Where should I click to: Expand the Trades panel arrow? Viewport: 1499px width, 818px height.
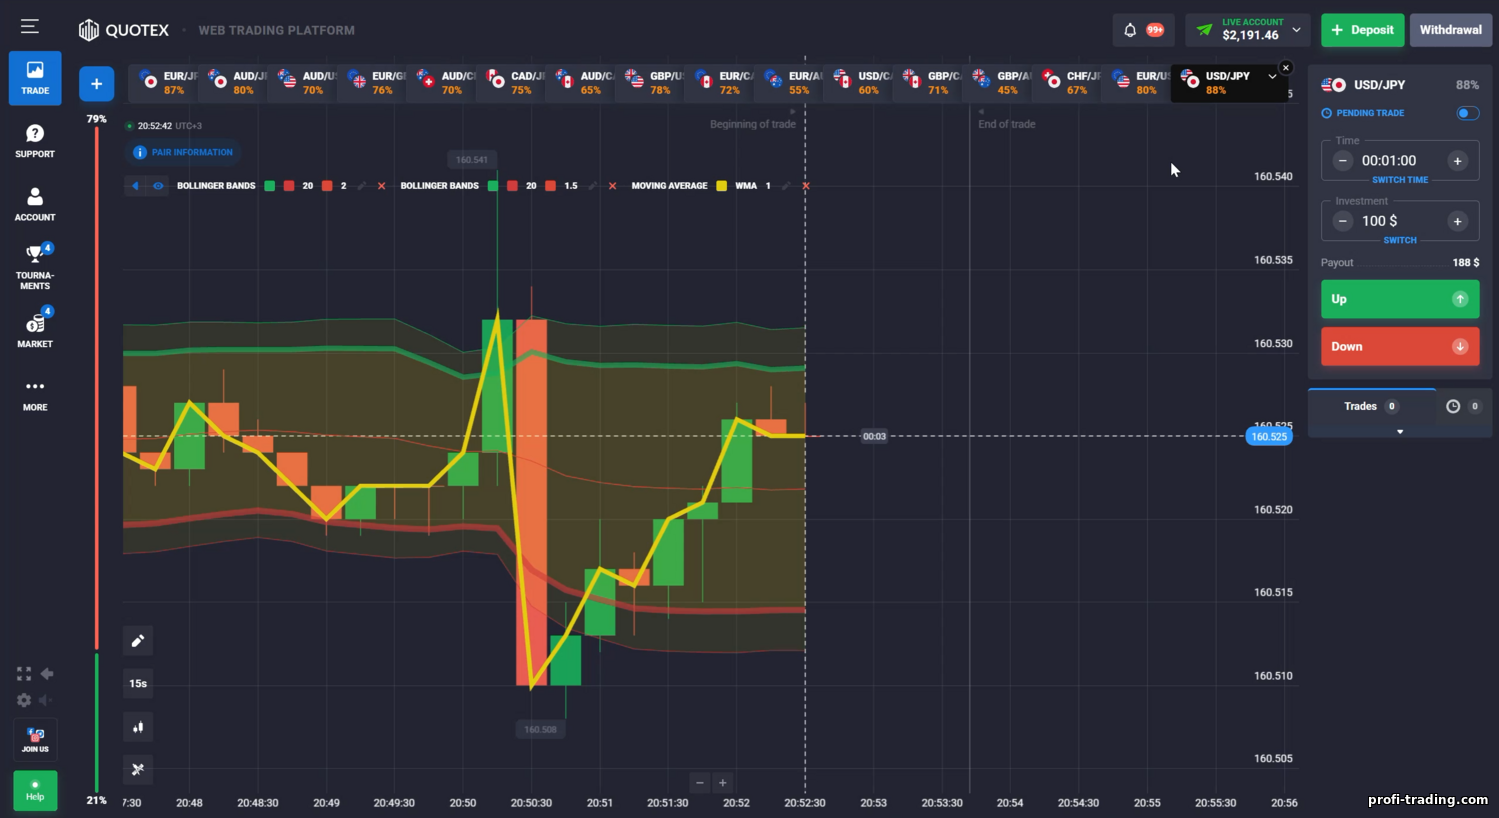pos(1400,432)
